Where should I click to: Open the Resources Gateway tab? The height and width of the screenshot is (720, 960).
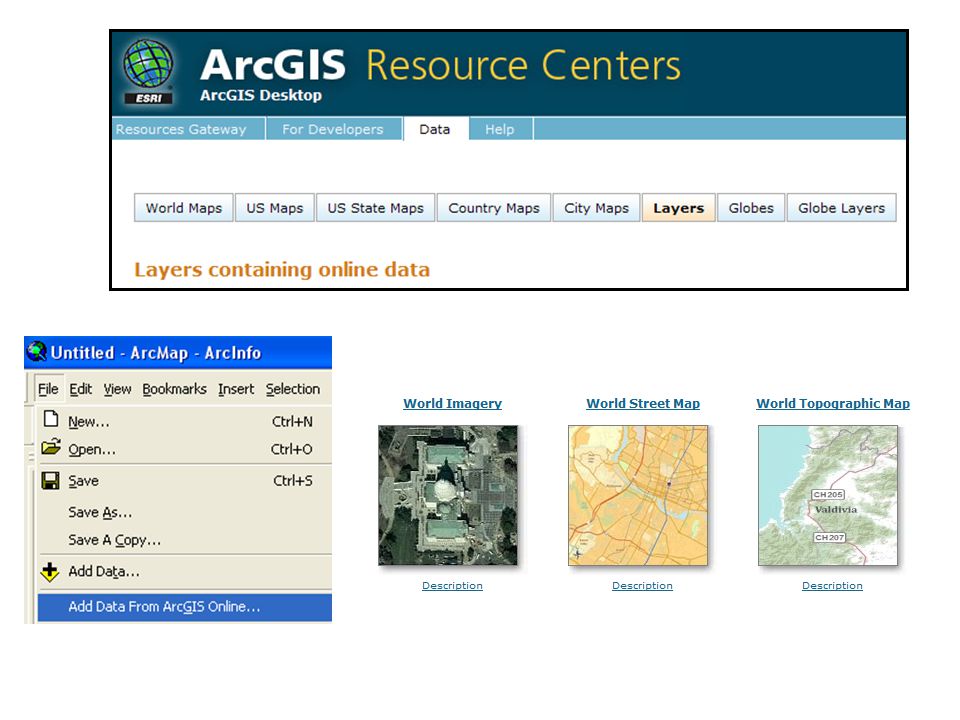(x=181, y=129)
